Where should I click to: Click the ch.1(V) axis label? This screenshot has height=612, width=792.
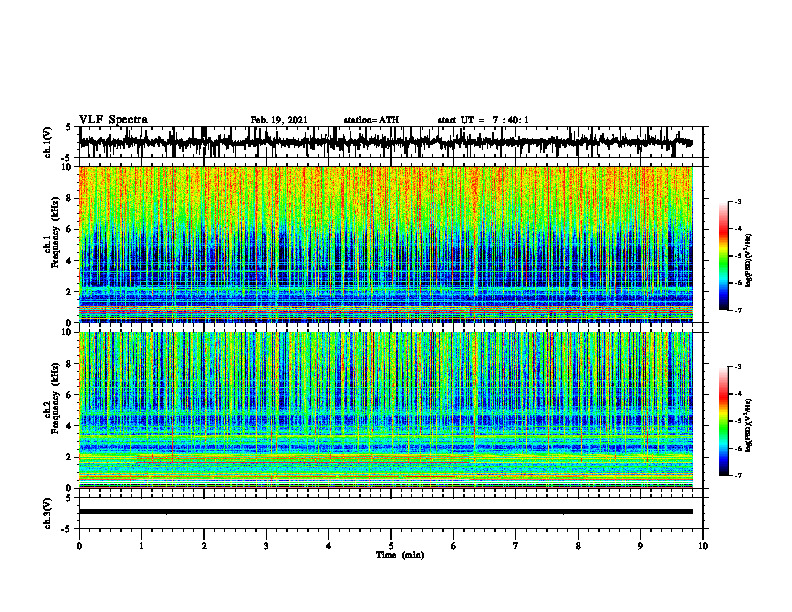pos(48,142)
